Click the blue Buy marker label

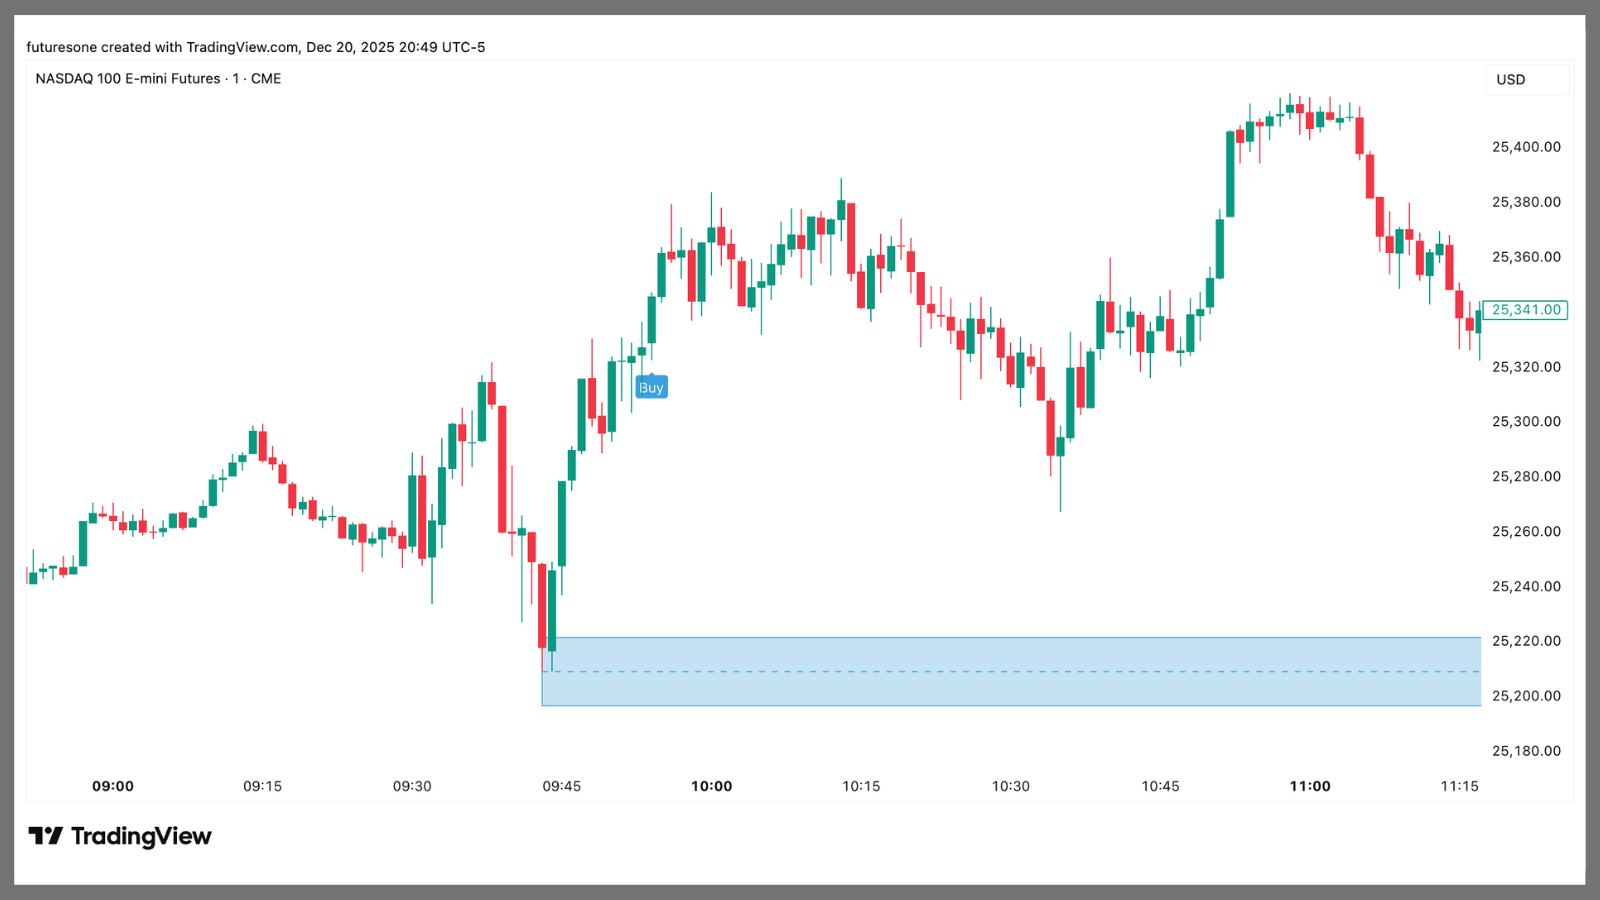(651, 388)
